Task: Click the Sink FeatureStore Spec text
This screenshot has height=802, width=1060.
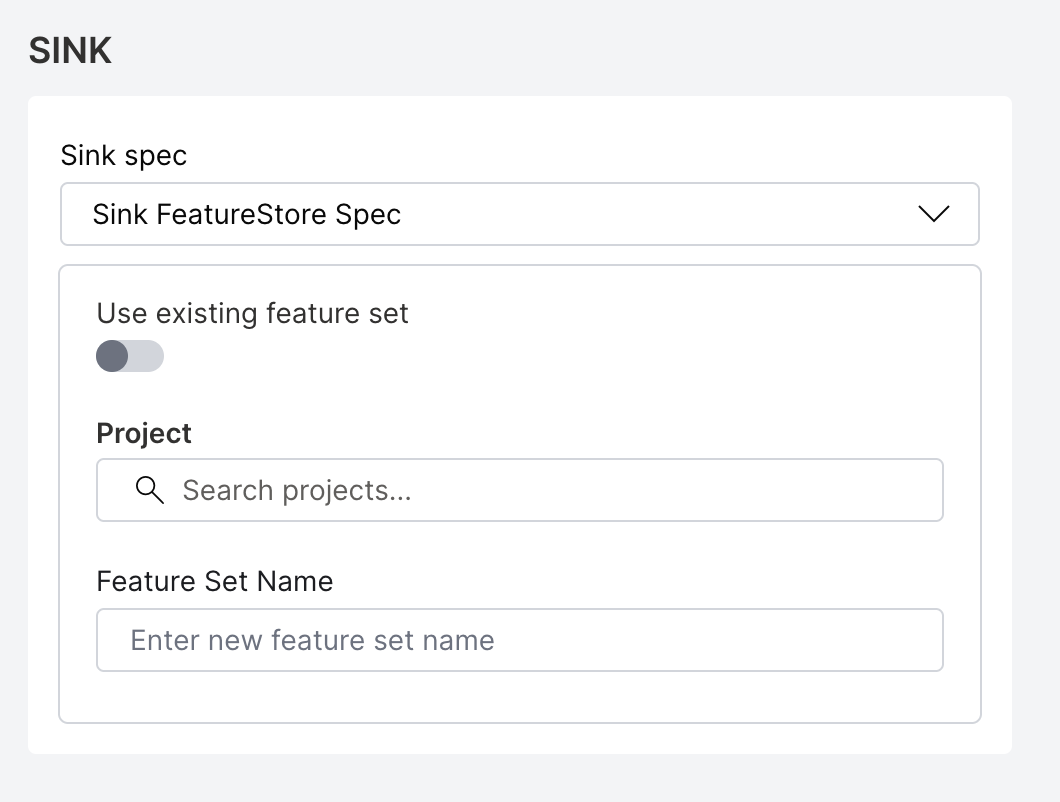Action: click(247, 214)
